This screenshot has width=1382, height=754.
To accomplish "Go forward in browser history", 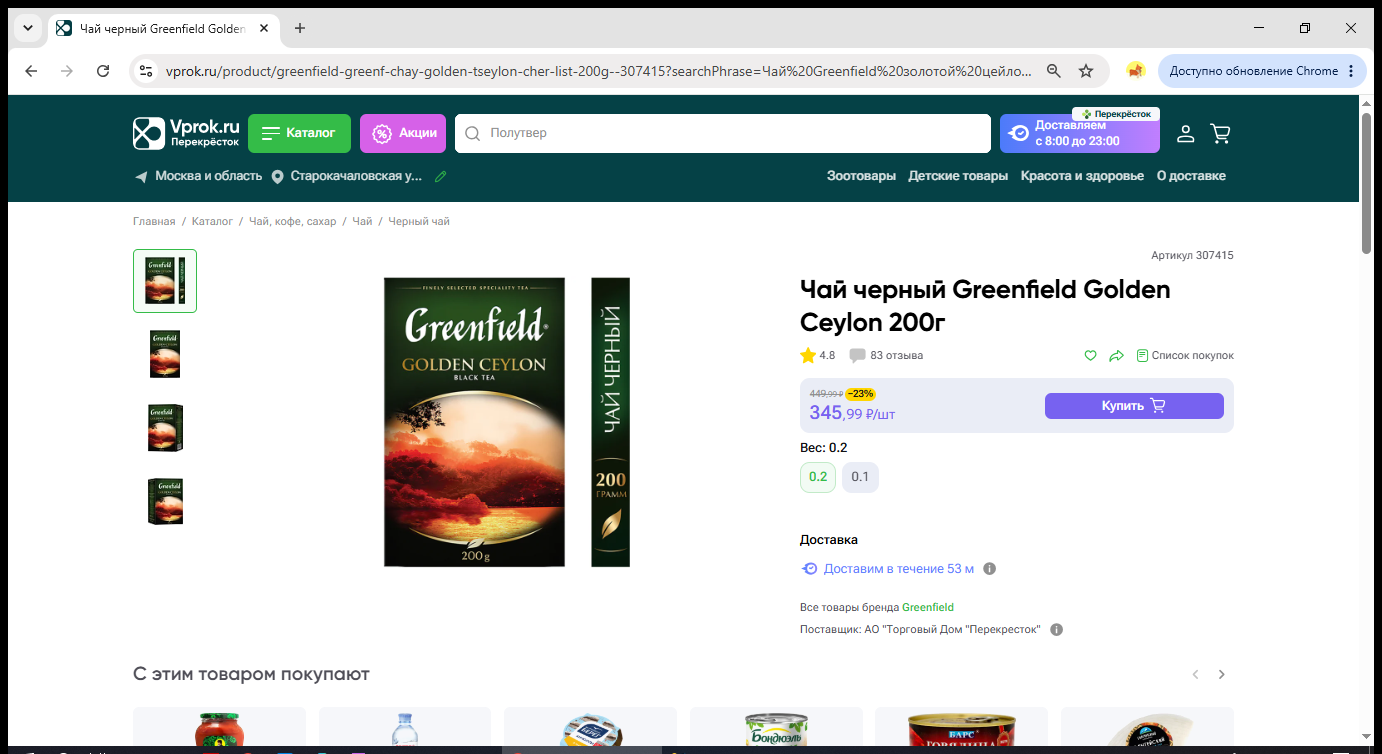I will 67,71.
